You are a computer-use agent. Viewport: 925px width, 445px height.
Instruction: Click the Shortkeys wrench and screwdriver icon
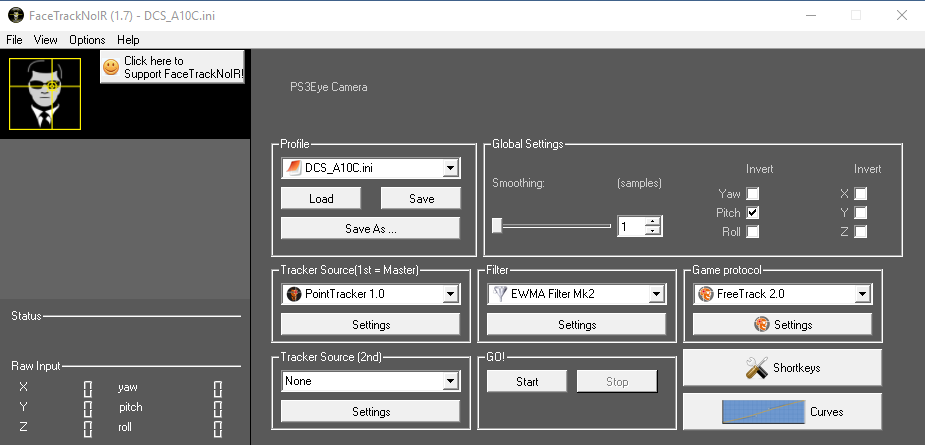click(756, 368)
